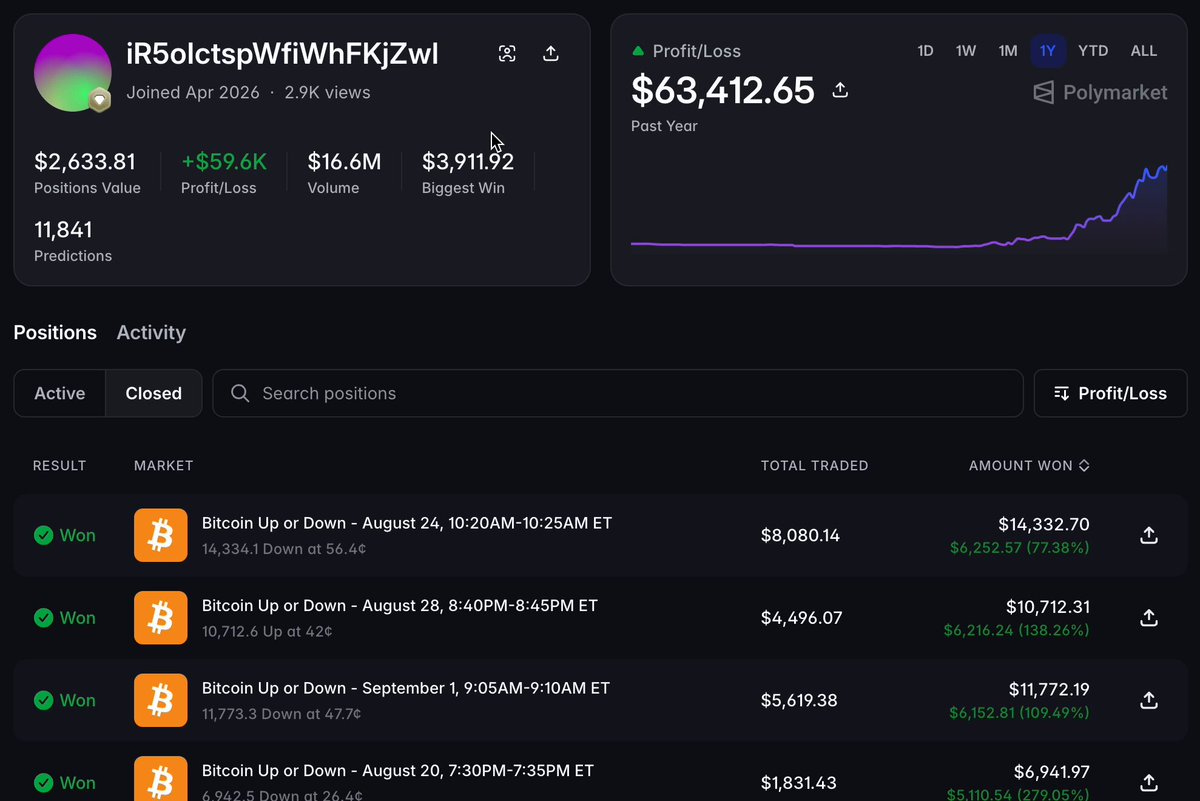This screenshot has height=801, width=1200.
Task: Share the August 24 Bitcoin position
Action: 1149,535
